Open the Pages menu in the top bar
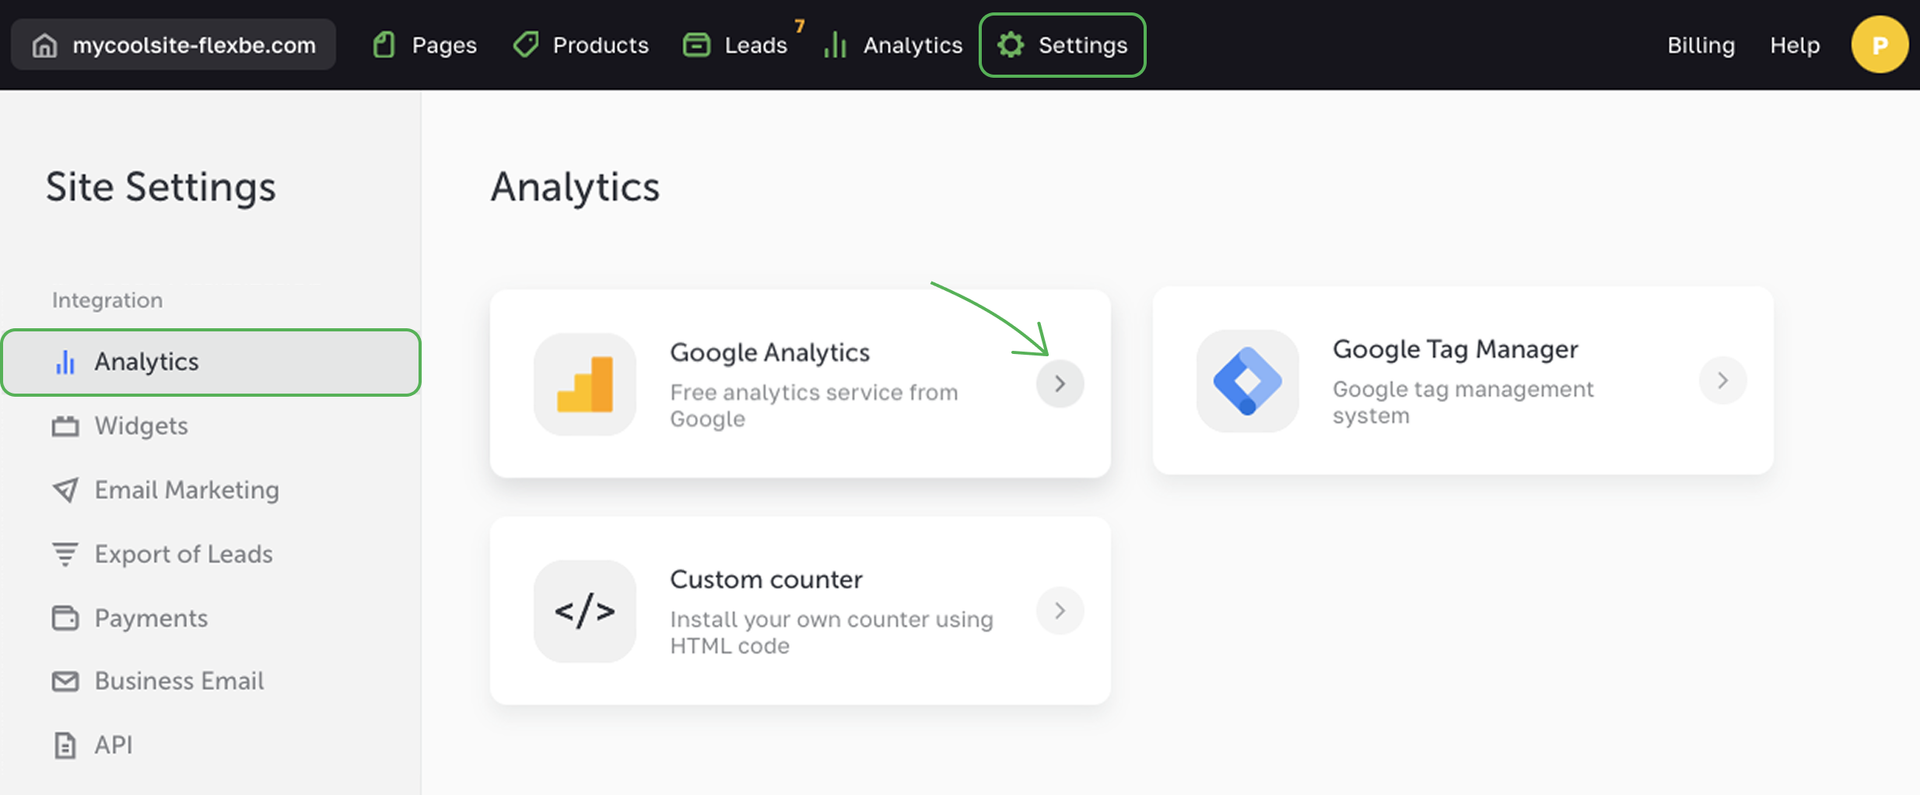The height and width of the screenshot is (795, 1920). point(425,45)
